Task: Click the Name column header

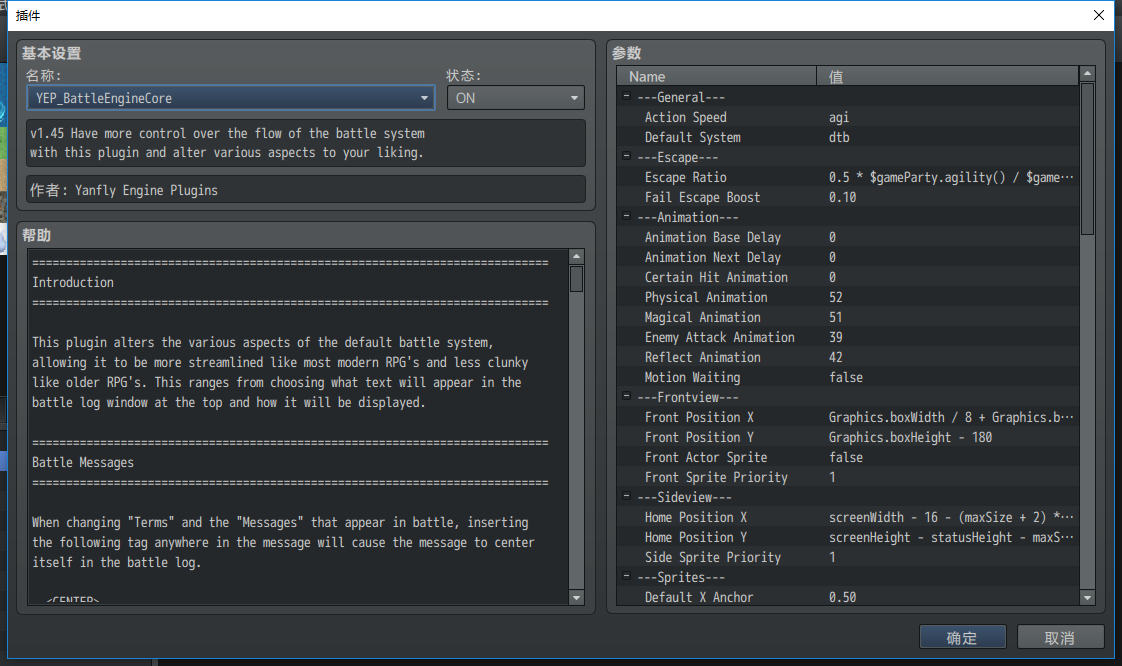Action: tap(716, 76)
